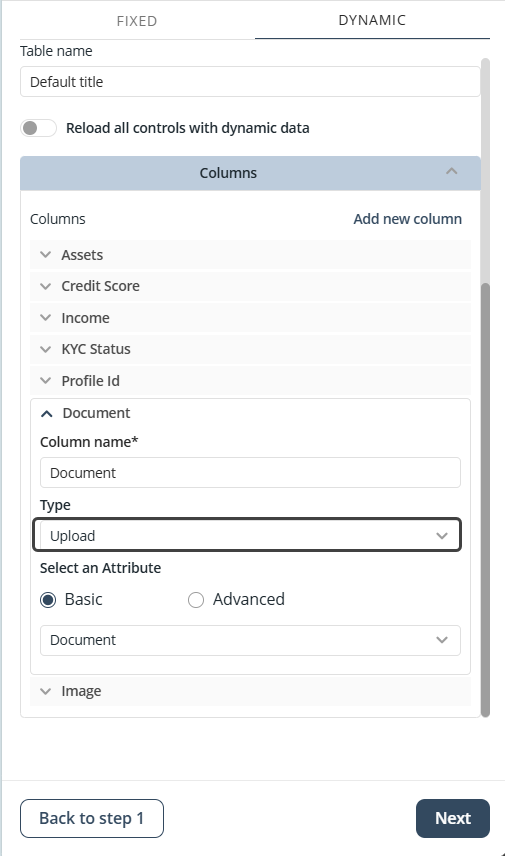Click the Next button
The image size is (505, 856).
(453, 818)
